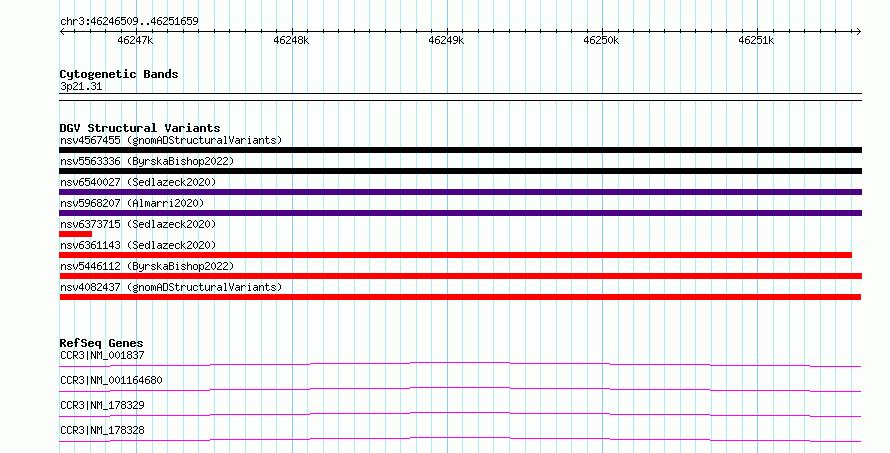The image size is (890, 453).
Task: Click the RefSeq Genes track title
Action: pos(101,343)
